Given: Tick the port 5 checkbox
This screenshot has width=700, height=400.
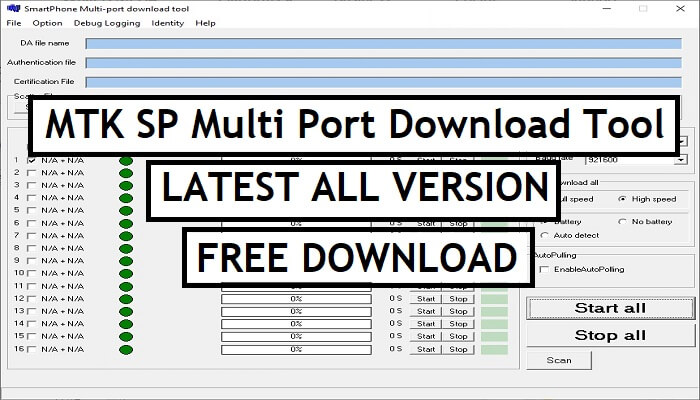Looking at the screenshot, I should [32, 210].
